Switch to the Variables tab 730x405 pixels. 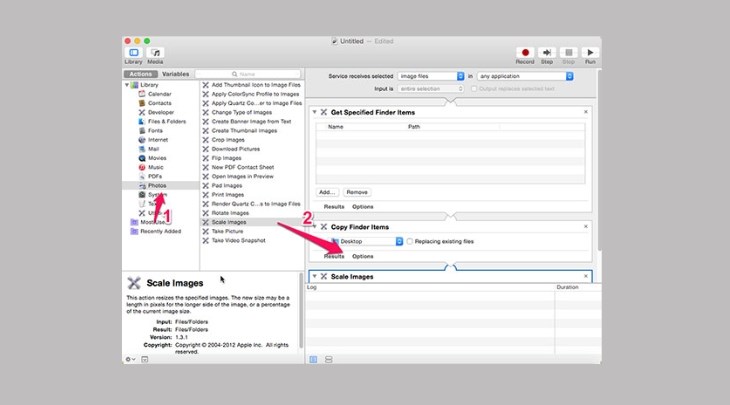(x=175, y=74)
